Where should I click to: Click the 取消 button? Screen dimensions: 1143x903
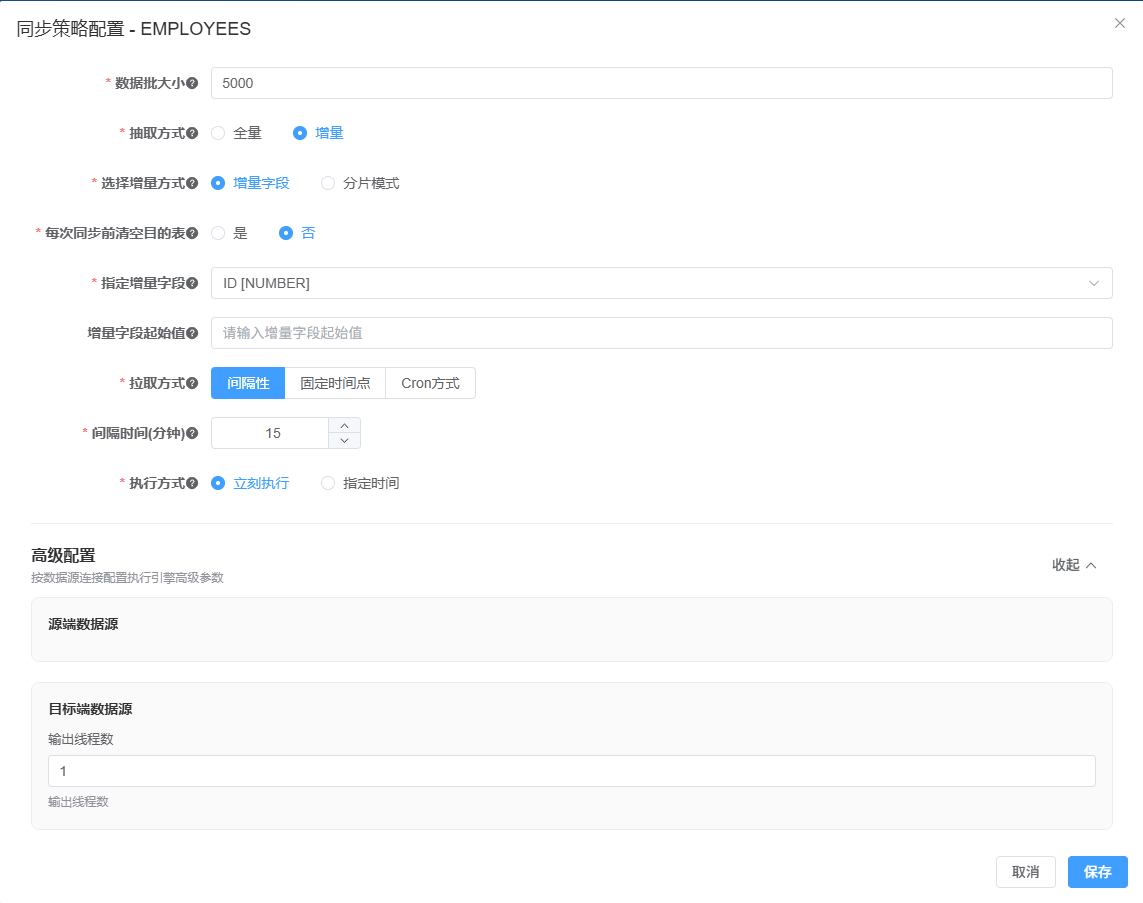point(1026,872)
